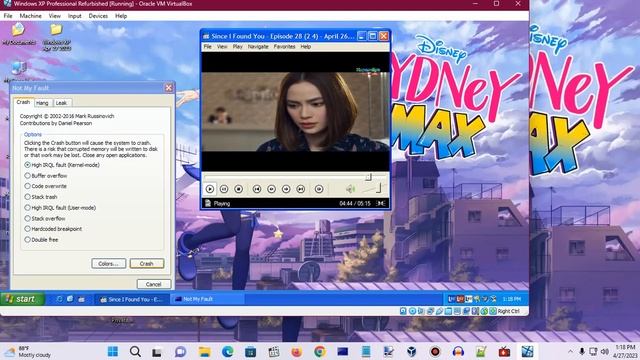
Task: Open File menu in media player
Action: (208, 47)
